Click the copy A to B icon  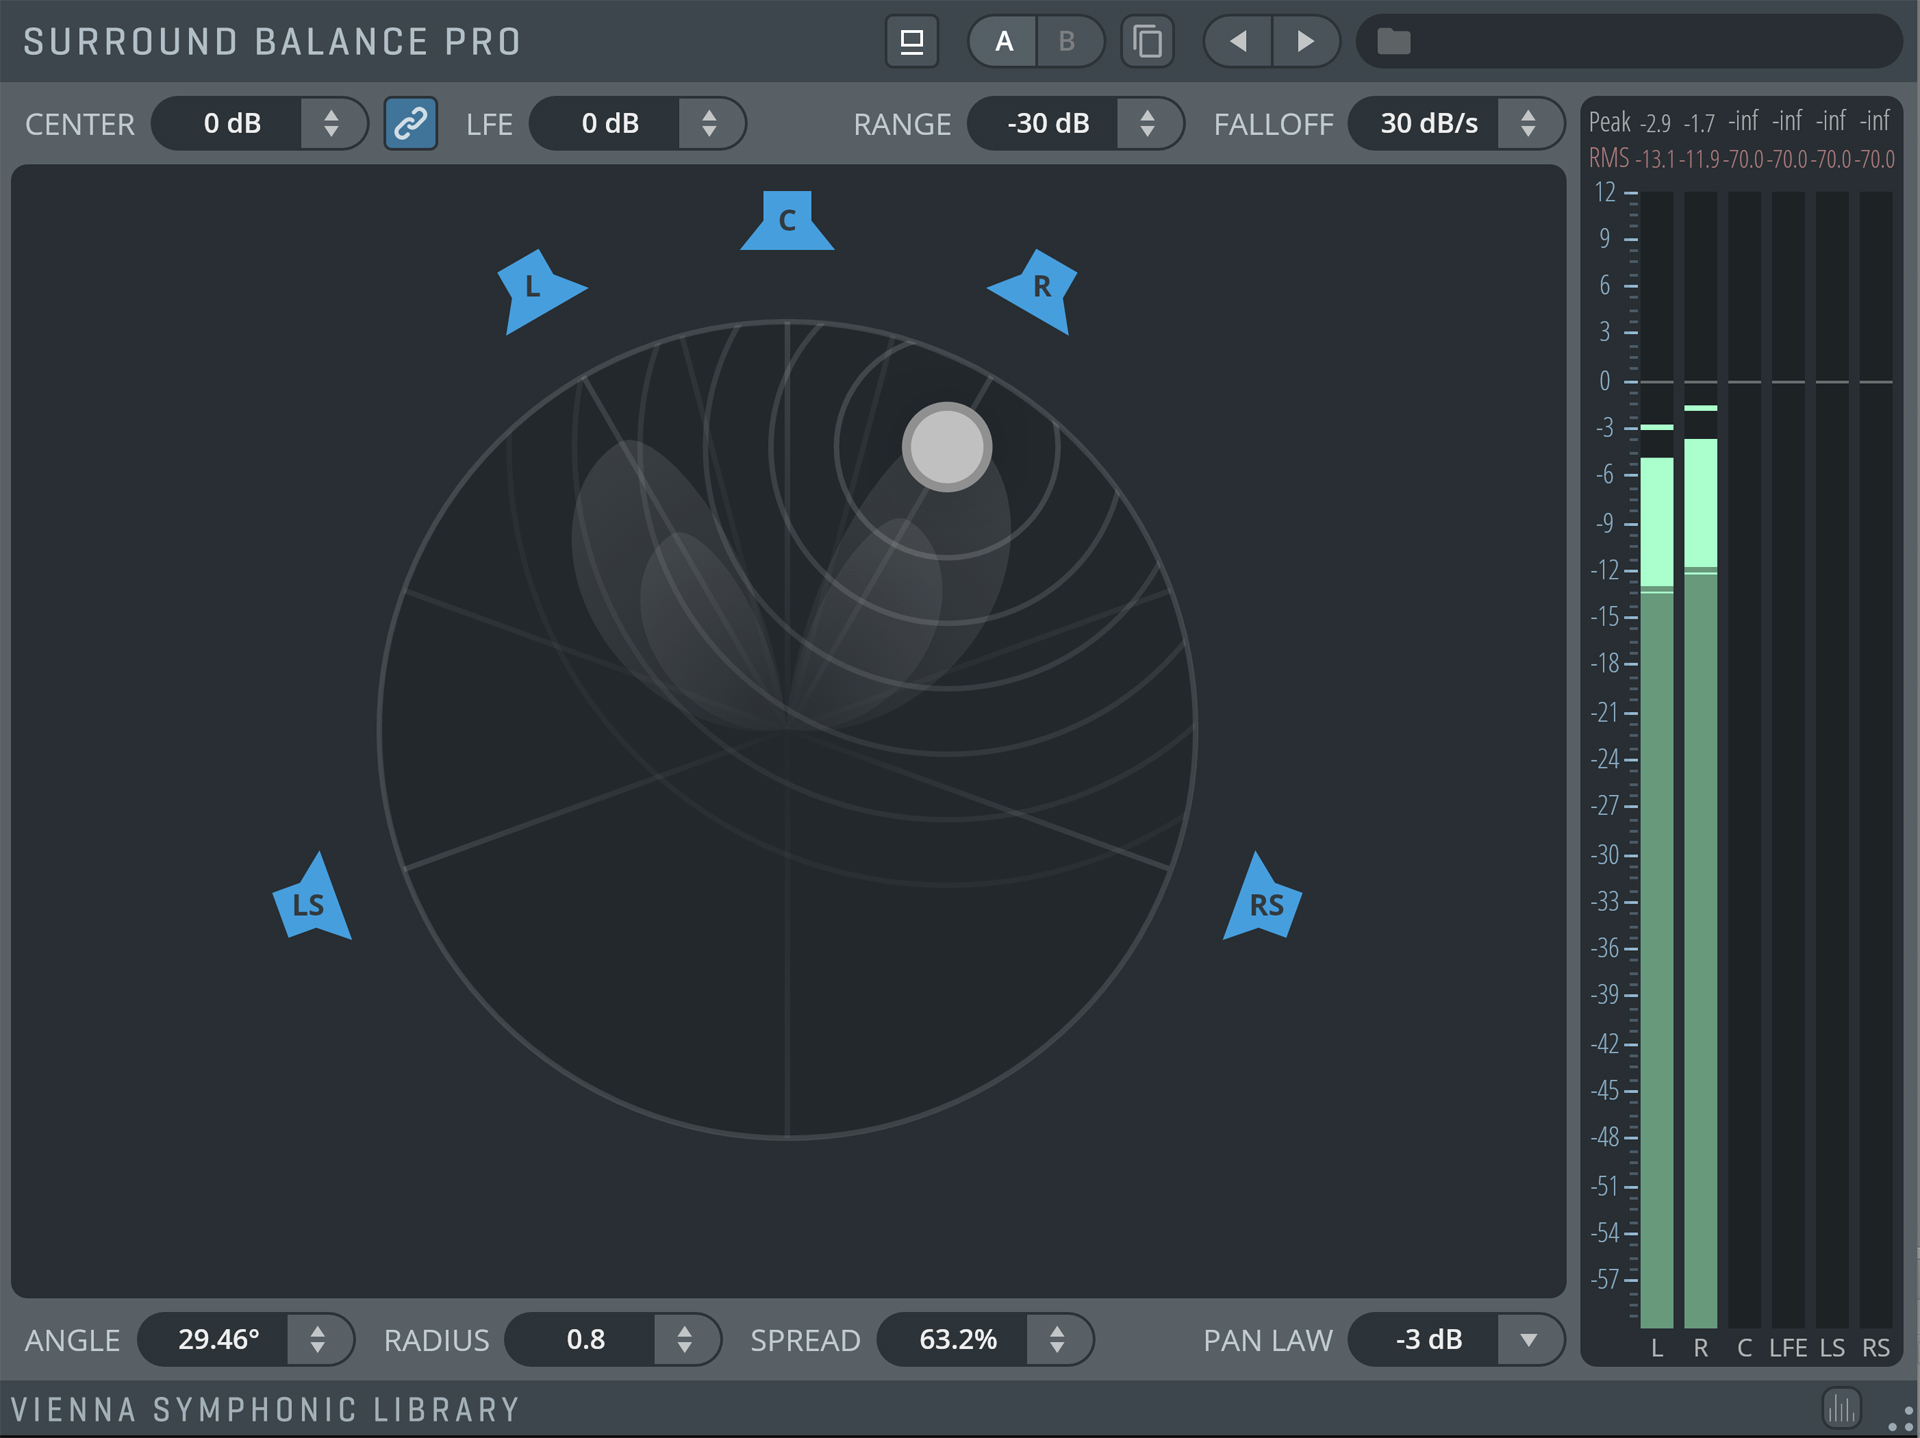tap(1147, 42)
